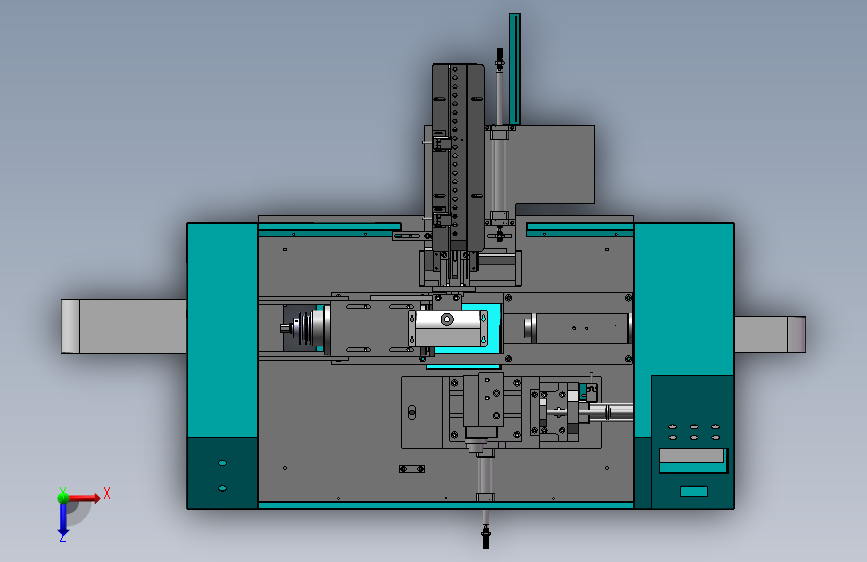
Task: Select the black cylinder fitting at bottom
Action: click(x=486, y=537)
